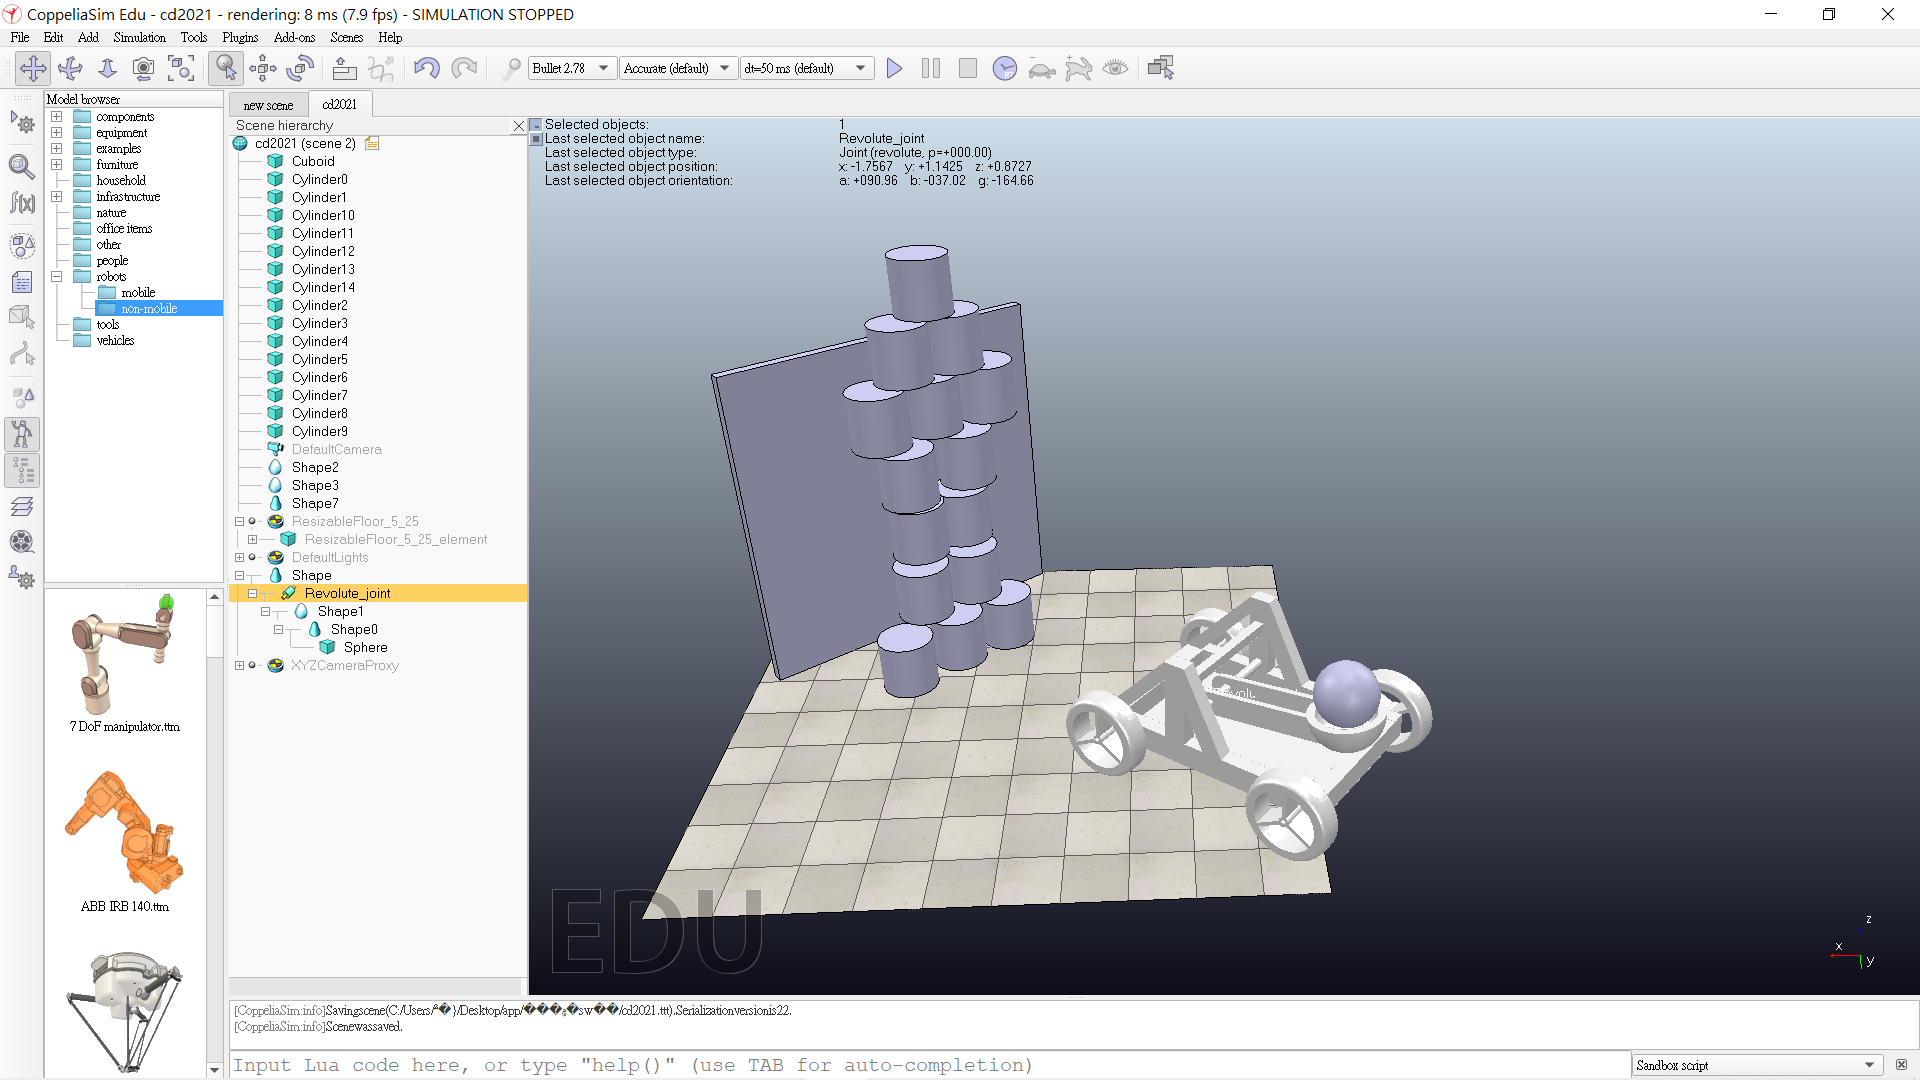The height and width of the screenshot is (1080, 1920).
Task: Open the dt=50 ms time step dropdown
Action: 805,68
